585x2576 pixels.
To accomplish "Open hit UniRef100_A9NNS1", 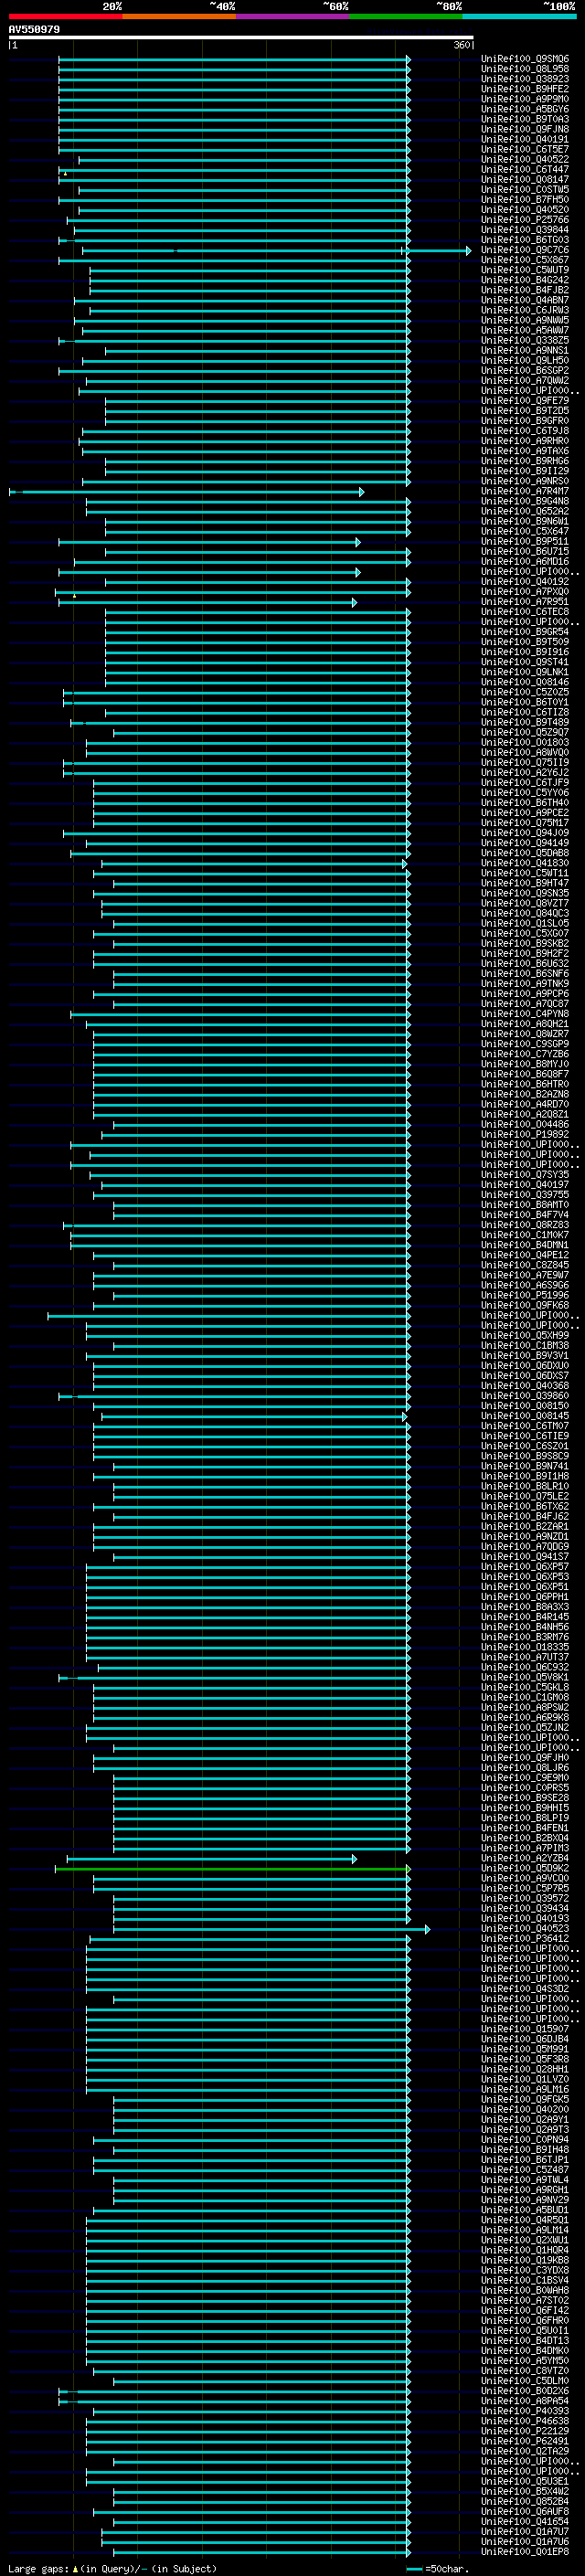I will [525, 351].
